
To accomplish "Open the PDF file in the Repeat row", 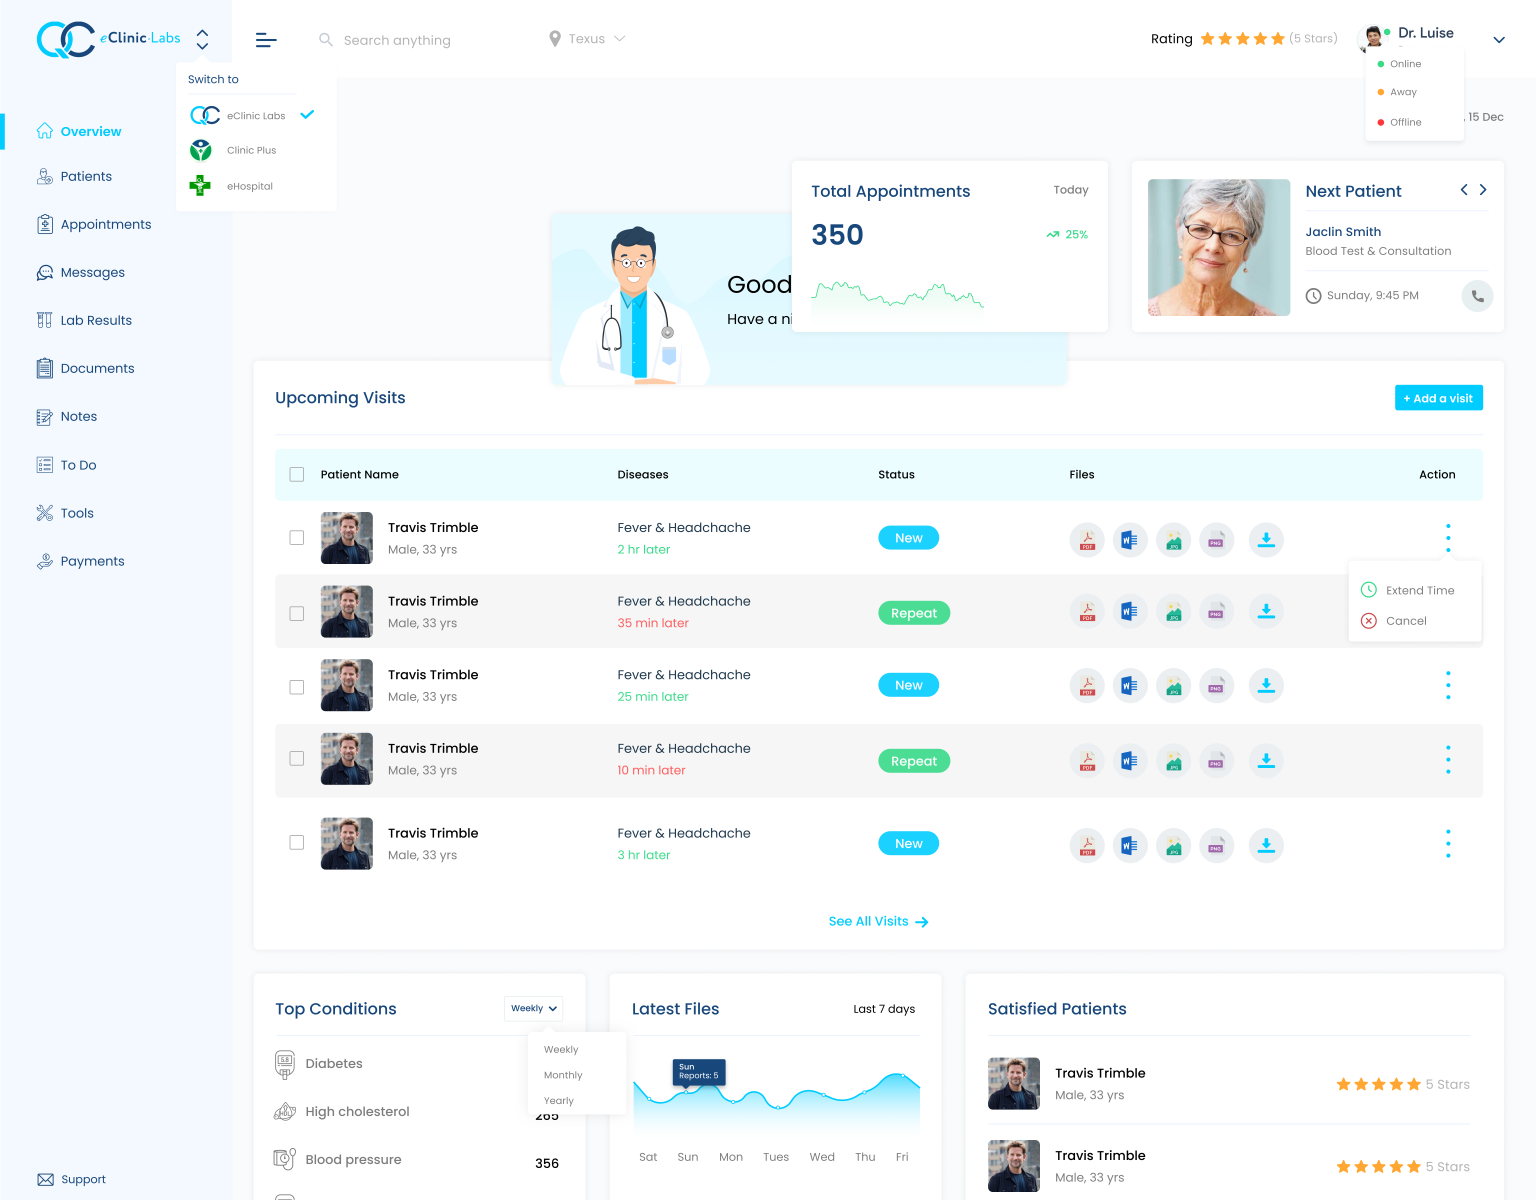I will coord(1086,611).
